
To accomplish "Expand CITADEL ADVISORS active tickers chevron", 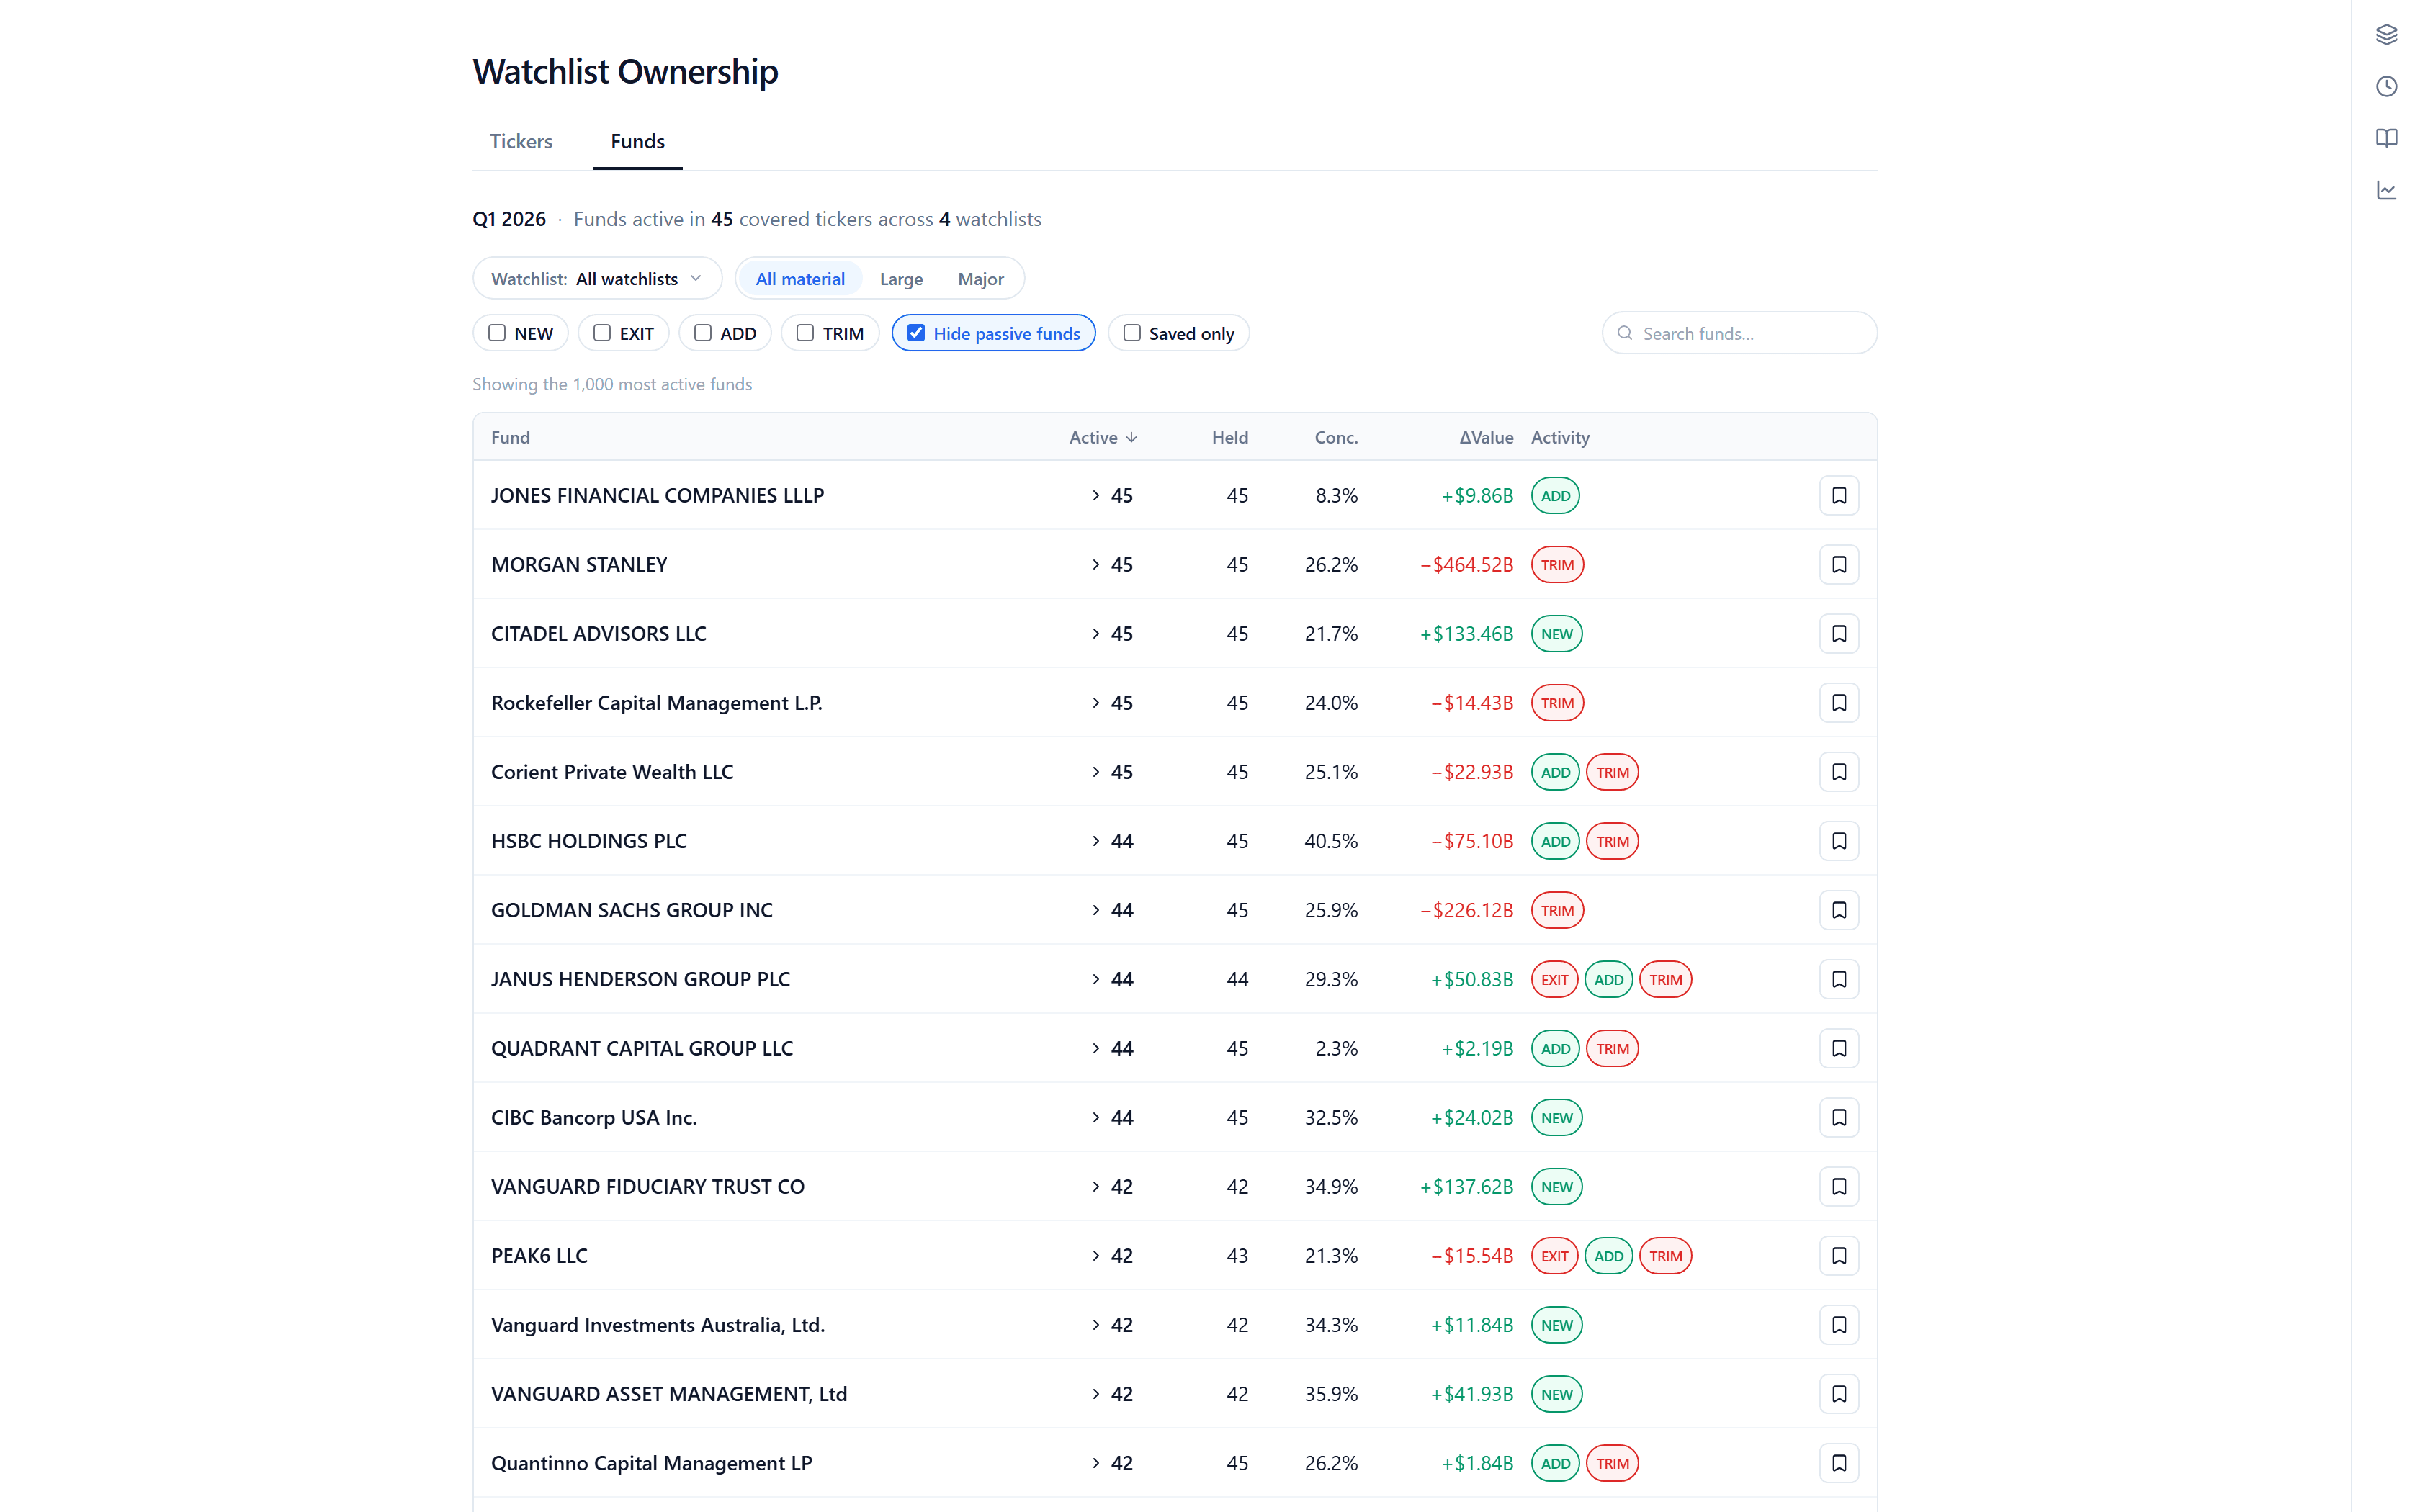I will pos(1096,633).
